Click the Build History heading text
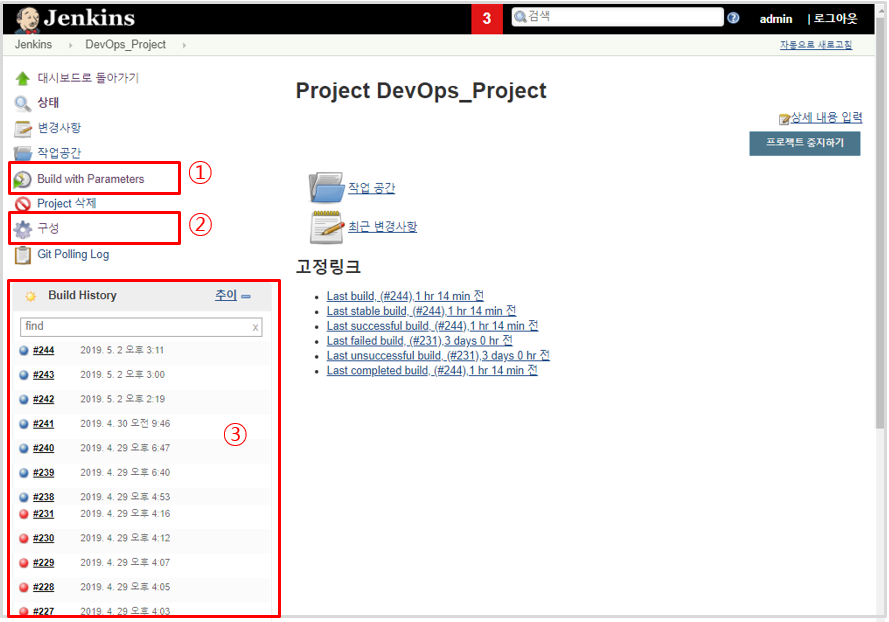Viewport: 889px width, 622px height. pyautogui.click(x=82, y=295)
